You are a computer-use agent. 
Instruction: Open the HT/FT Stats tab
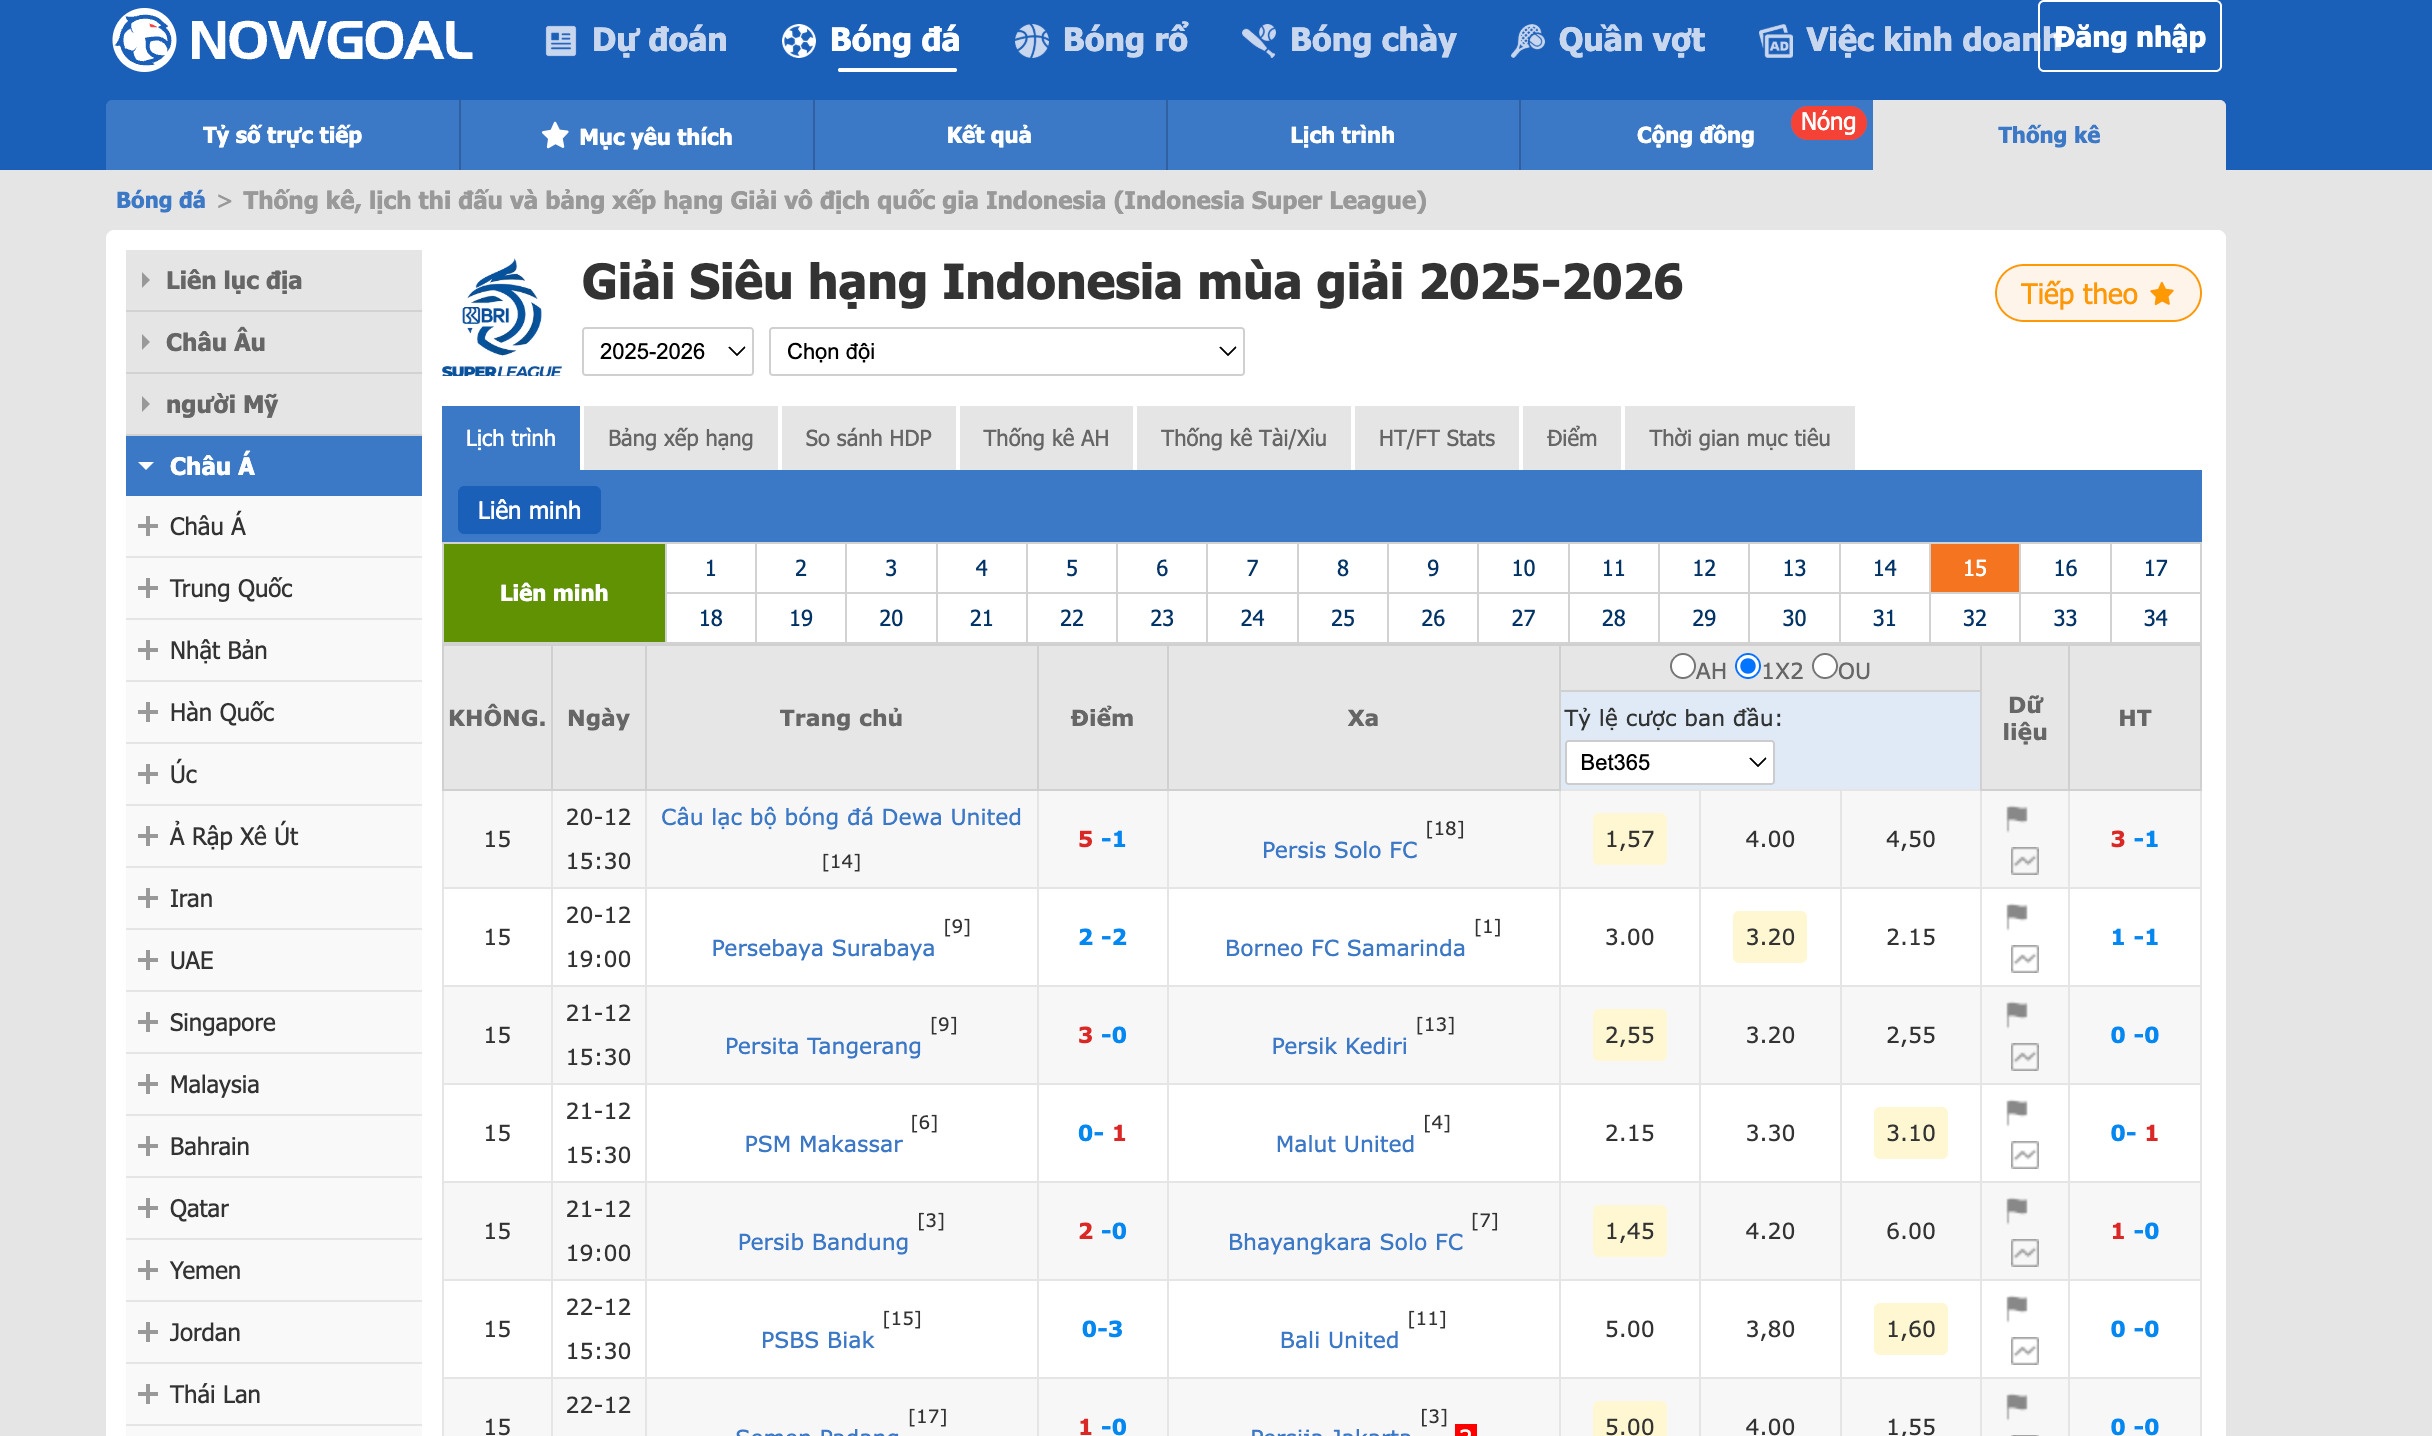pos(1436,437)
